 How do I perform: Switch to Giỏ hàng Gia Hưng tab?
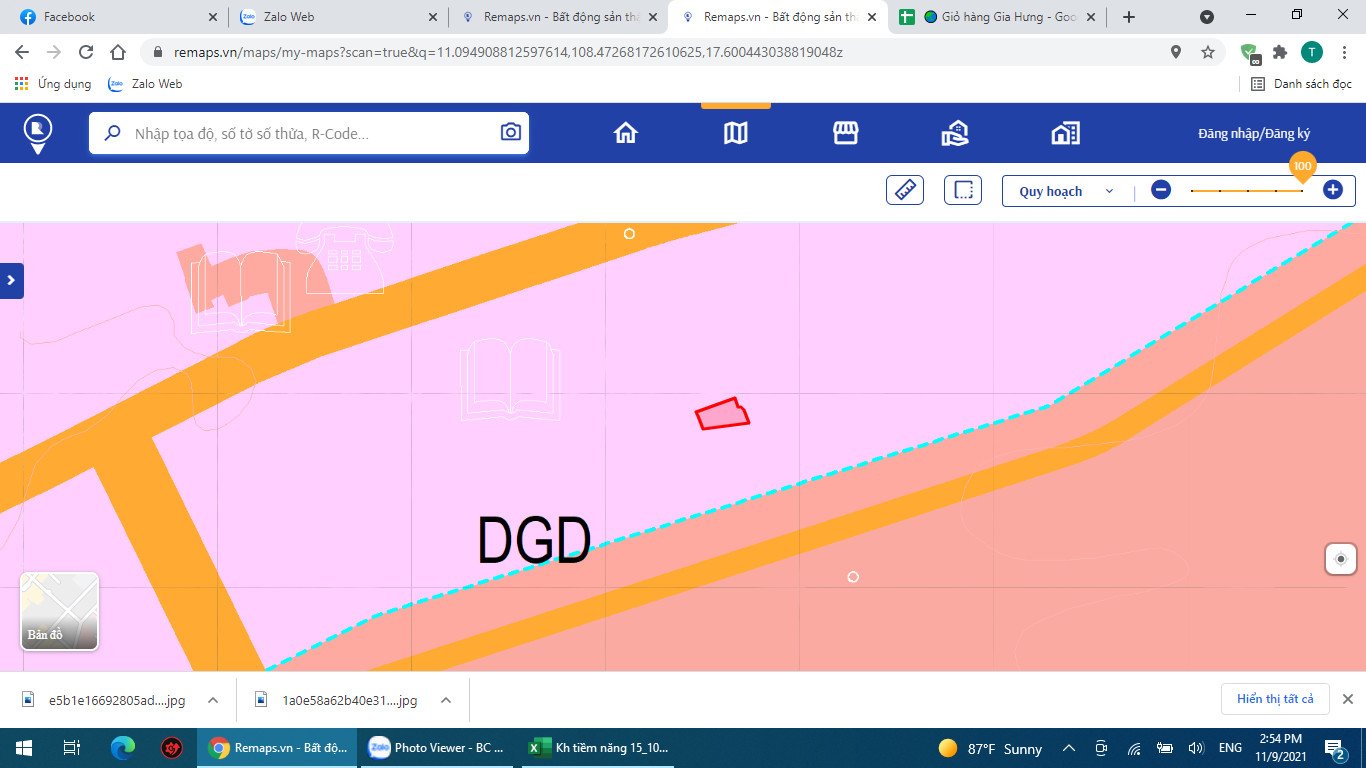1000,17
